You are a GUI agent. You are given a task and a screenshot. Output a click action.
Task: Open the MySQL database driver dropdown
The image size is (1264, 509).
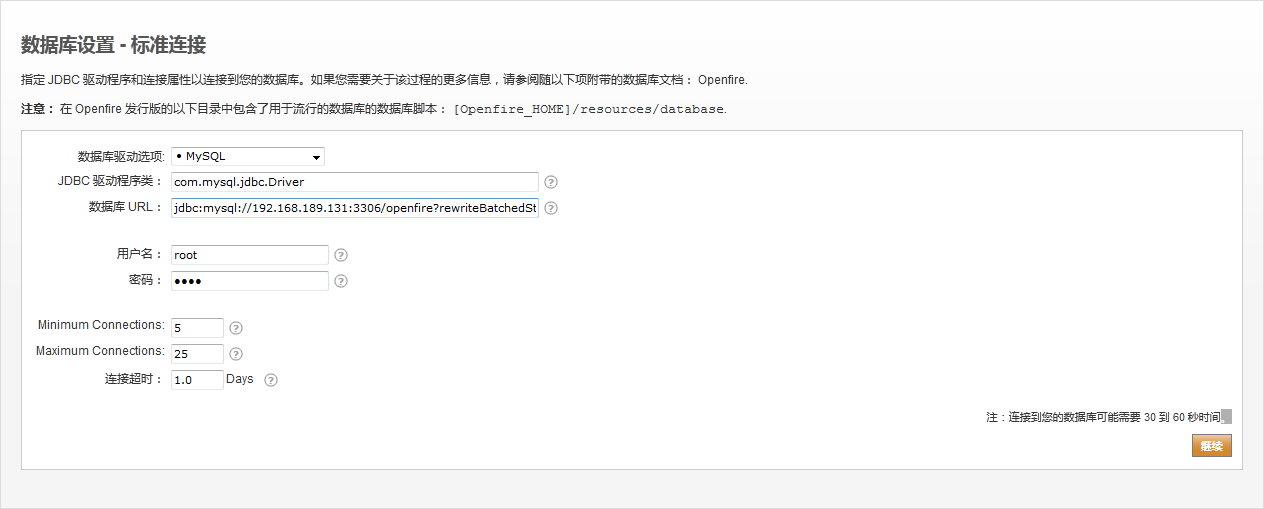[x=248, y=156]
